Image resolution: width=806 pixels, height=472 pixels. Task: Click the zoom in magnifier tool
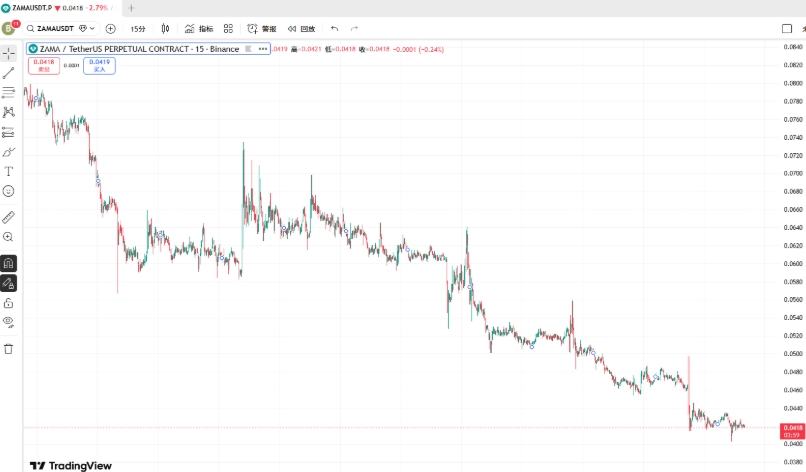pyautogui.click(x=8, y=237)
